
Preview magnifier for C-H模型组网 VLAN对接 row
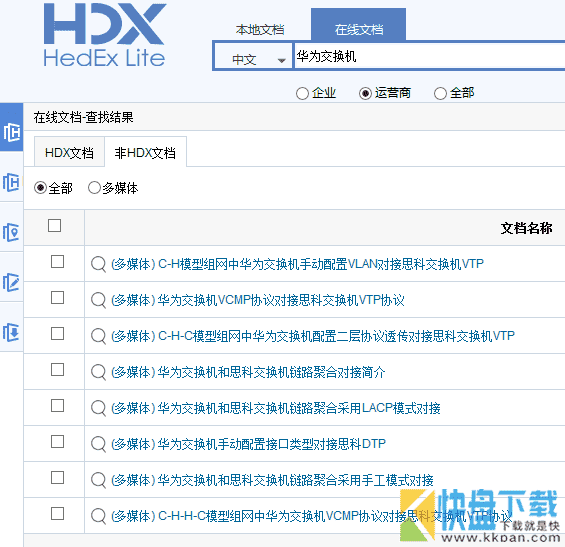(98, 264)
